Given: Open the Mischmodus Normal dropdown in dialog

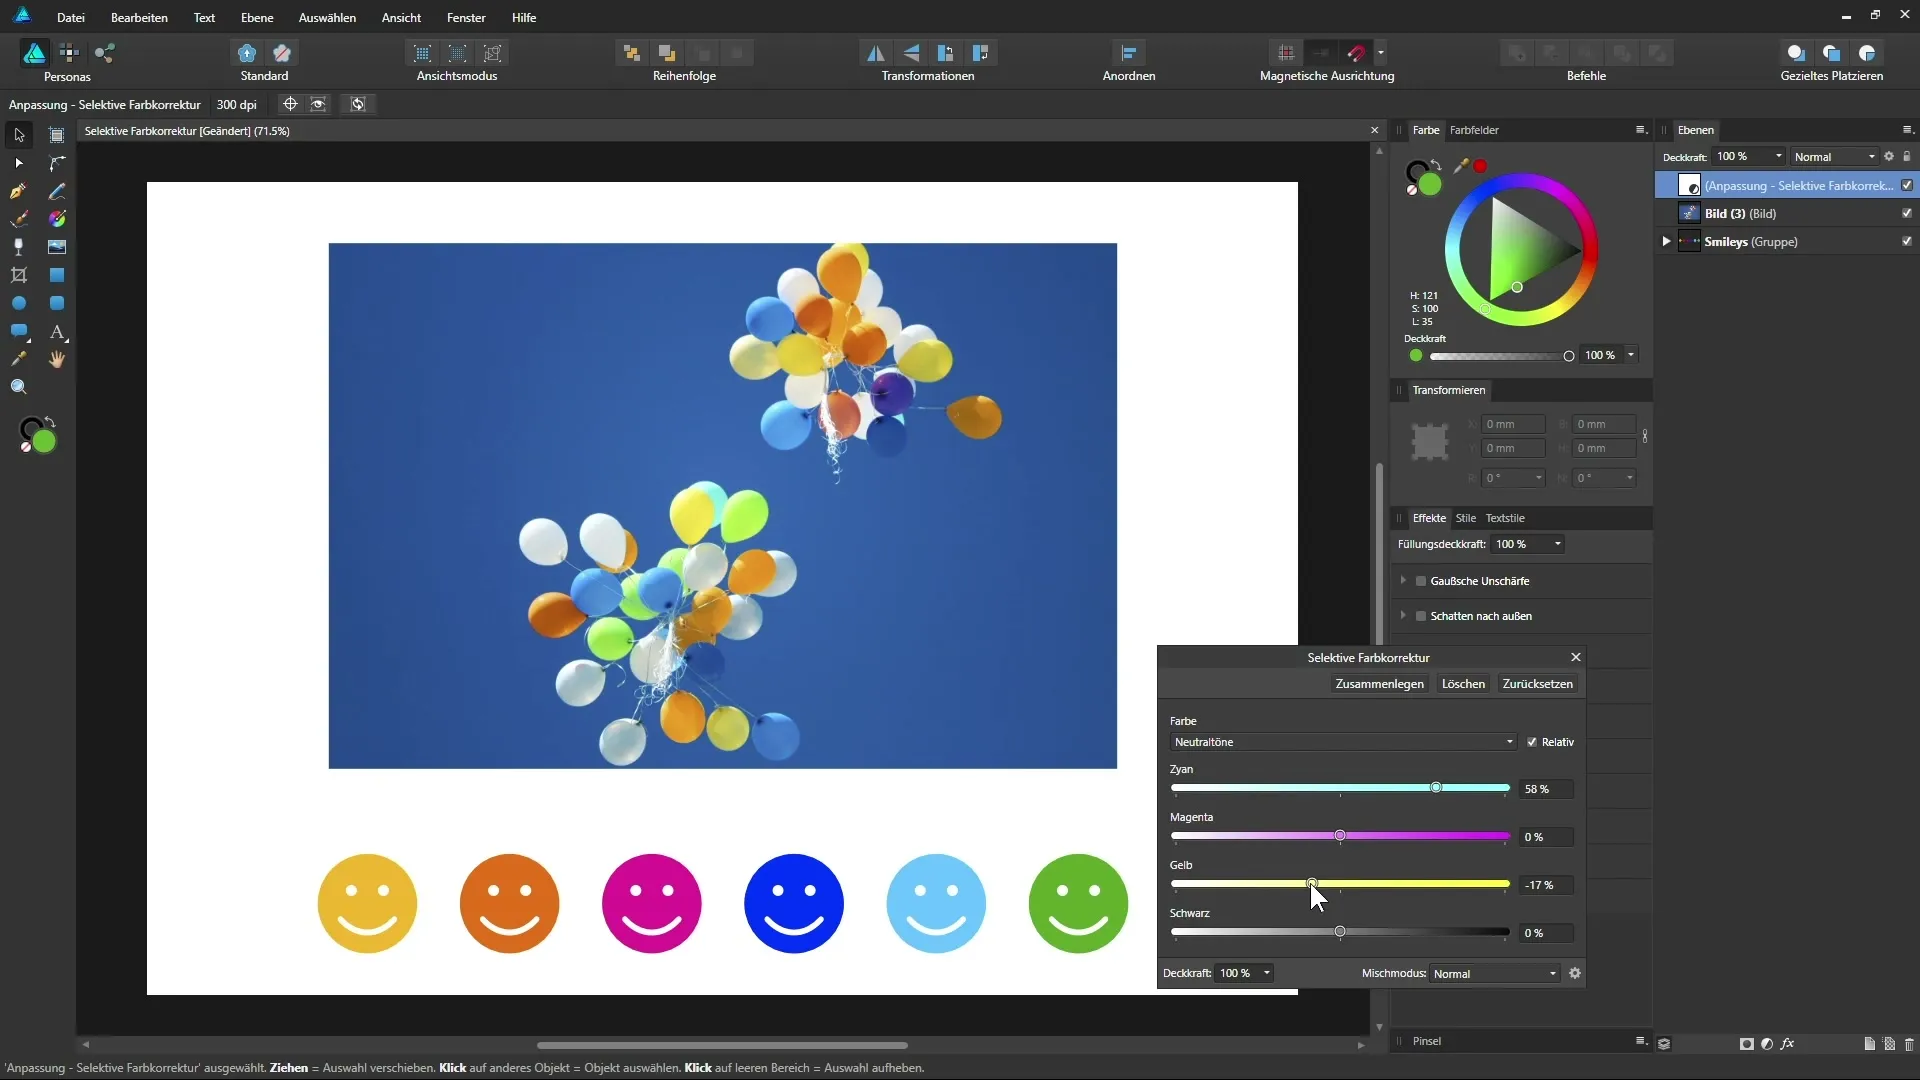Looking at the screenshot, I should [x=1495, y=974].
